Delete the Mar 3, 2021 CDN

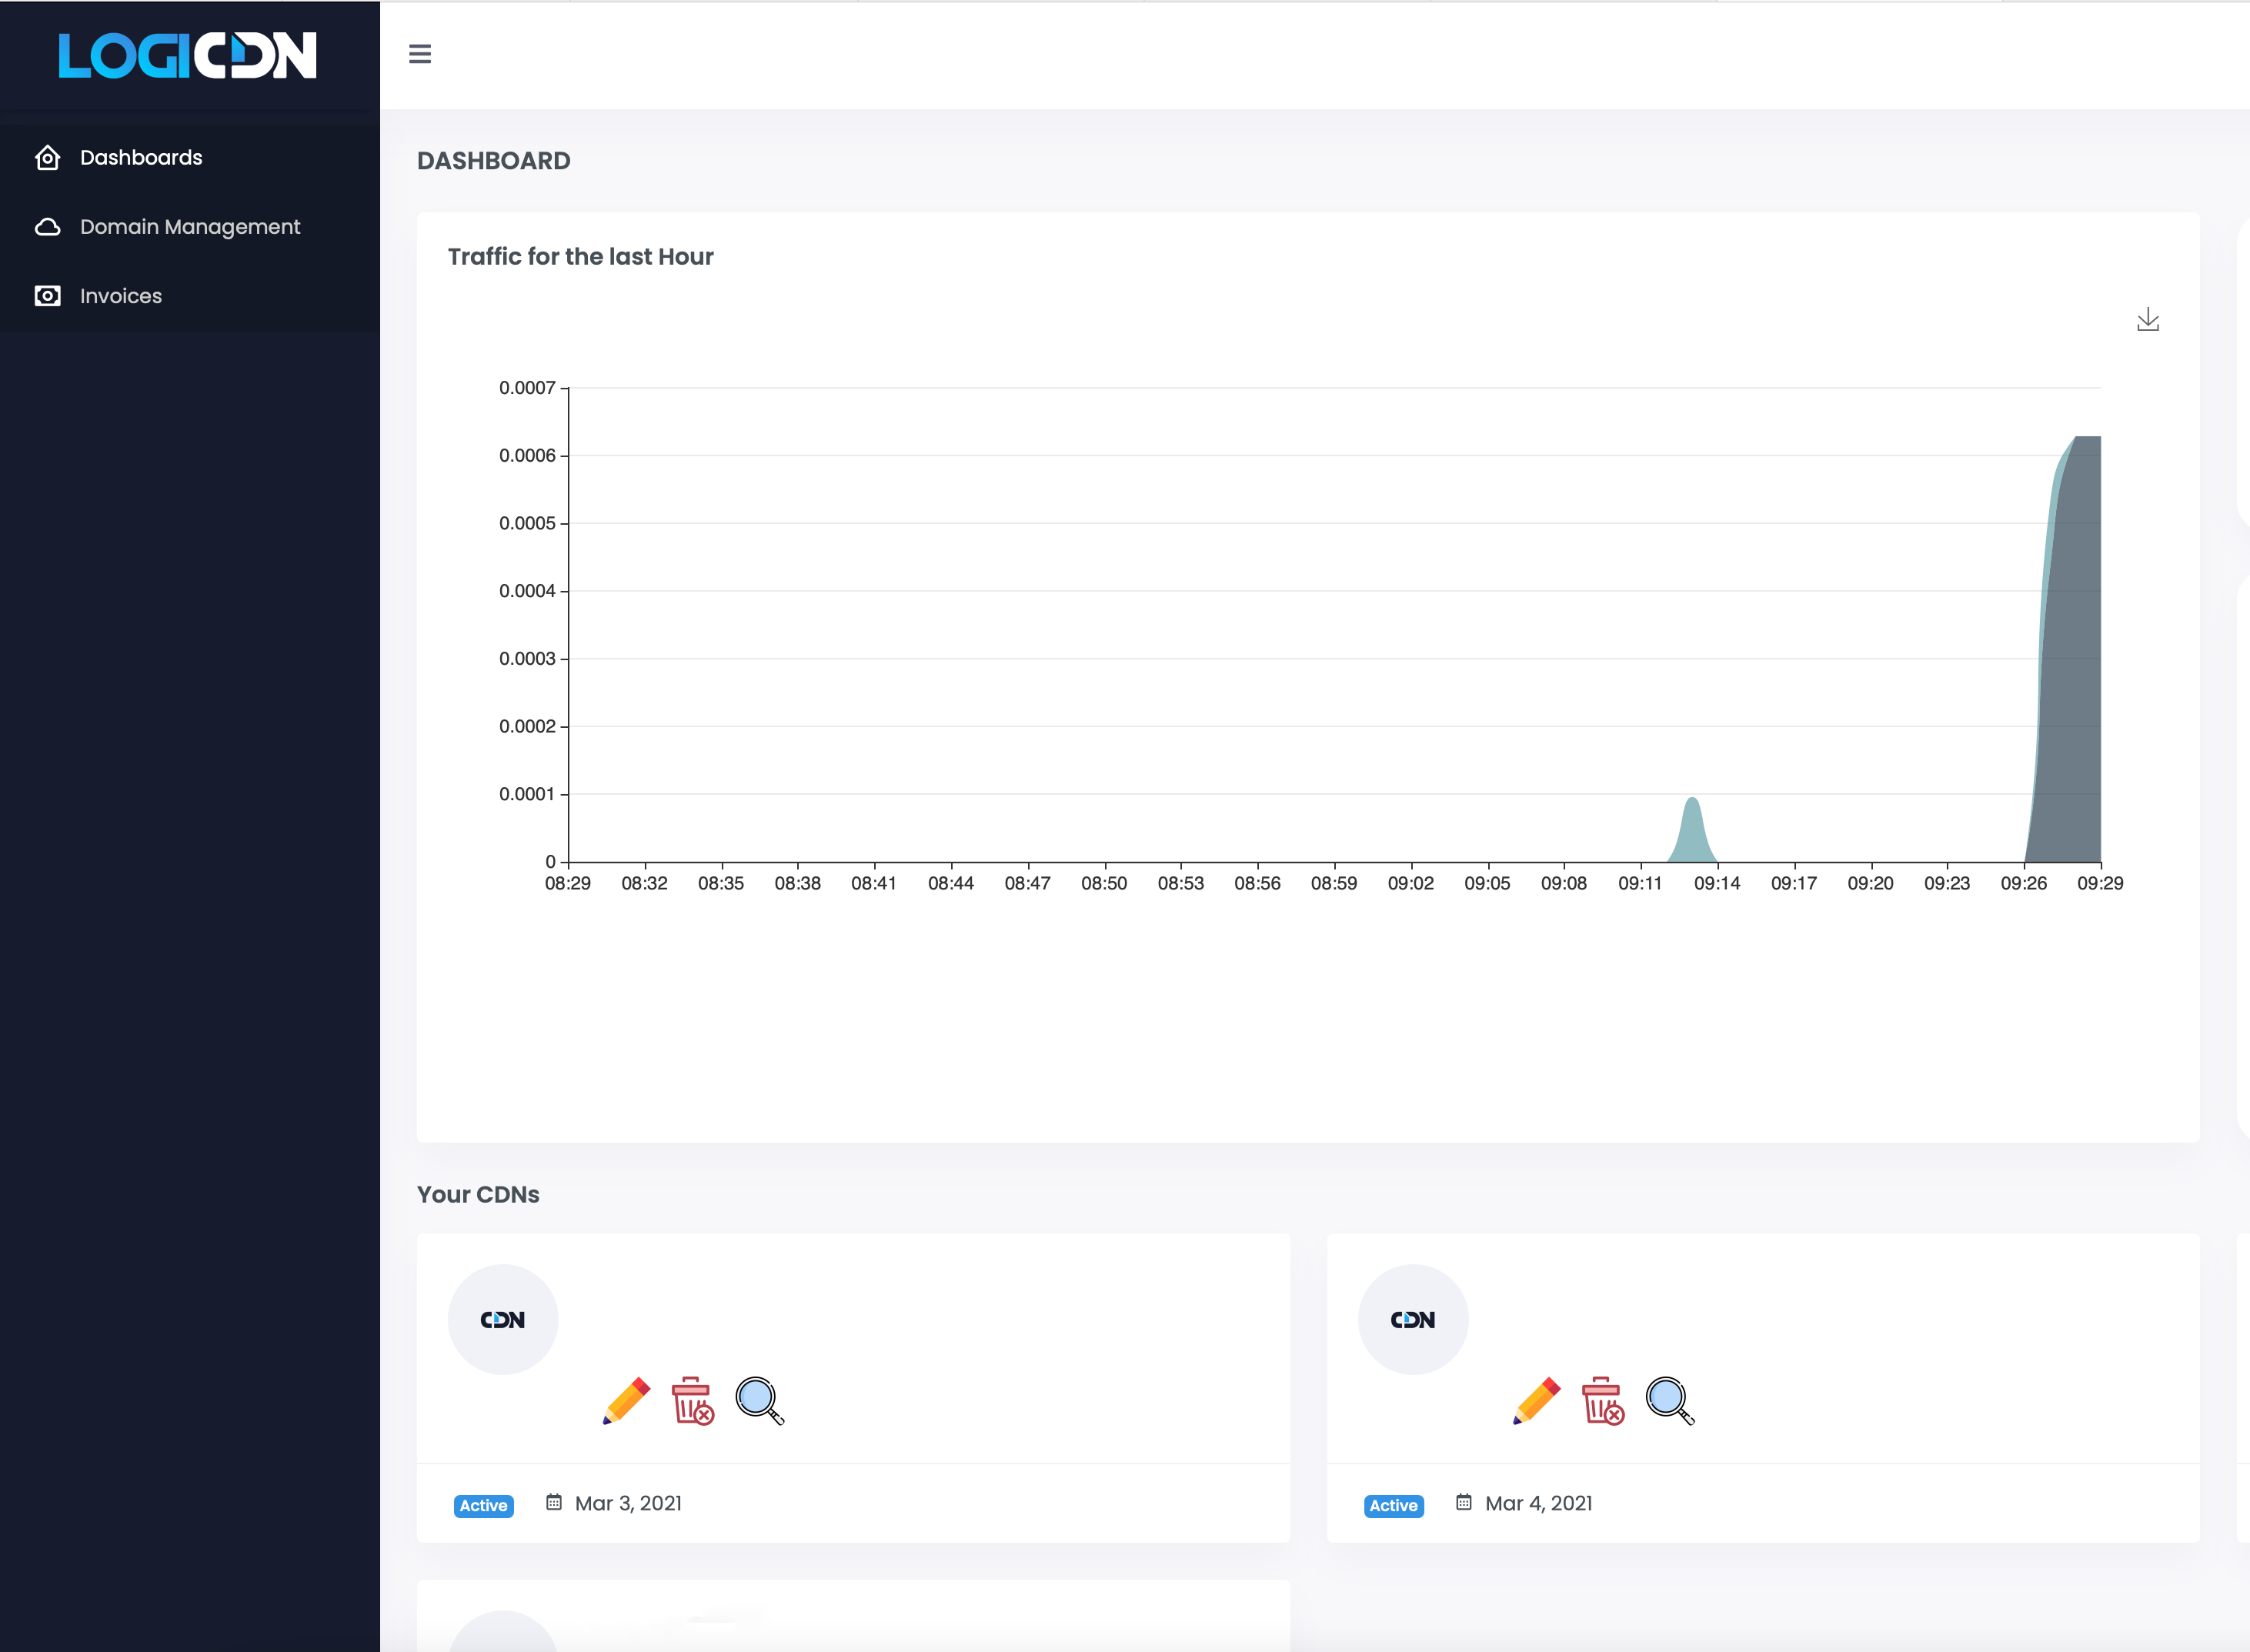[692, 1400]
